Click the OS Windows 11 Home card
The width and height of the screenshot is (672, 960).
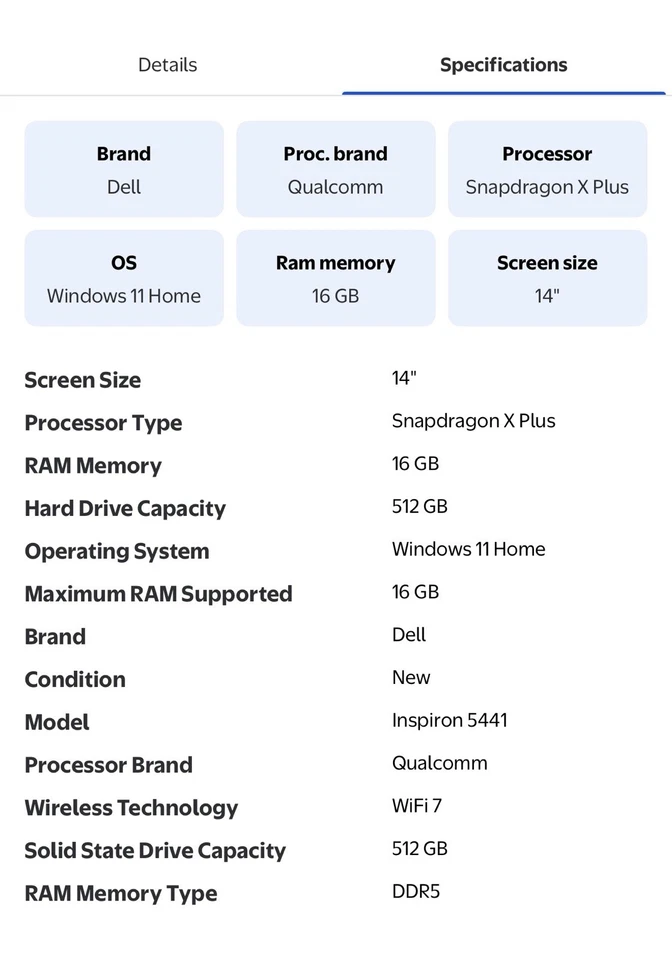(x=123, y=277)
